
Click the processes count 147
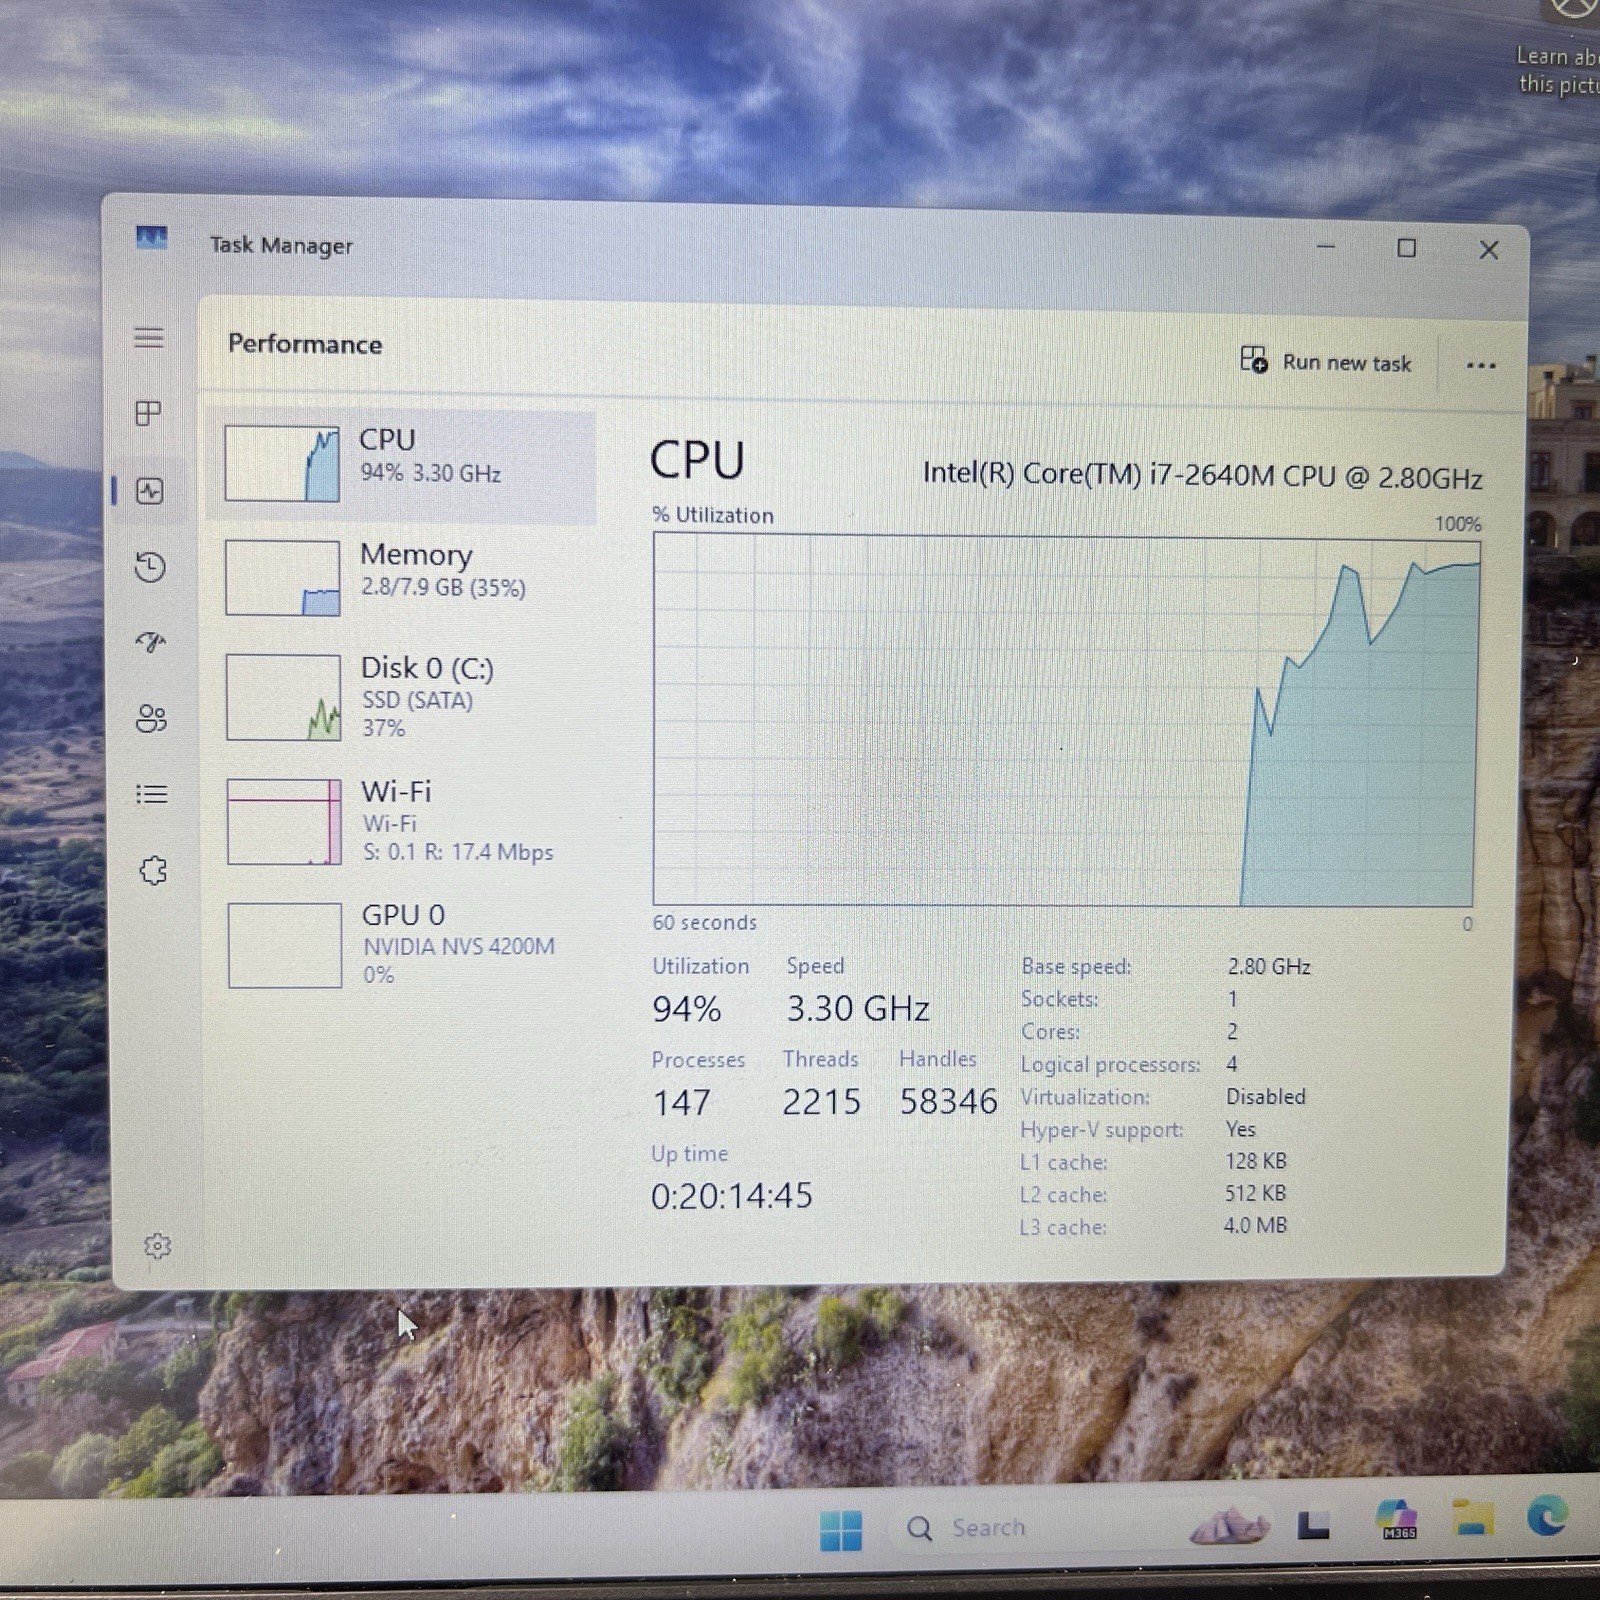pos(682,1102)
